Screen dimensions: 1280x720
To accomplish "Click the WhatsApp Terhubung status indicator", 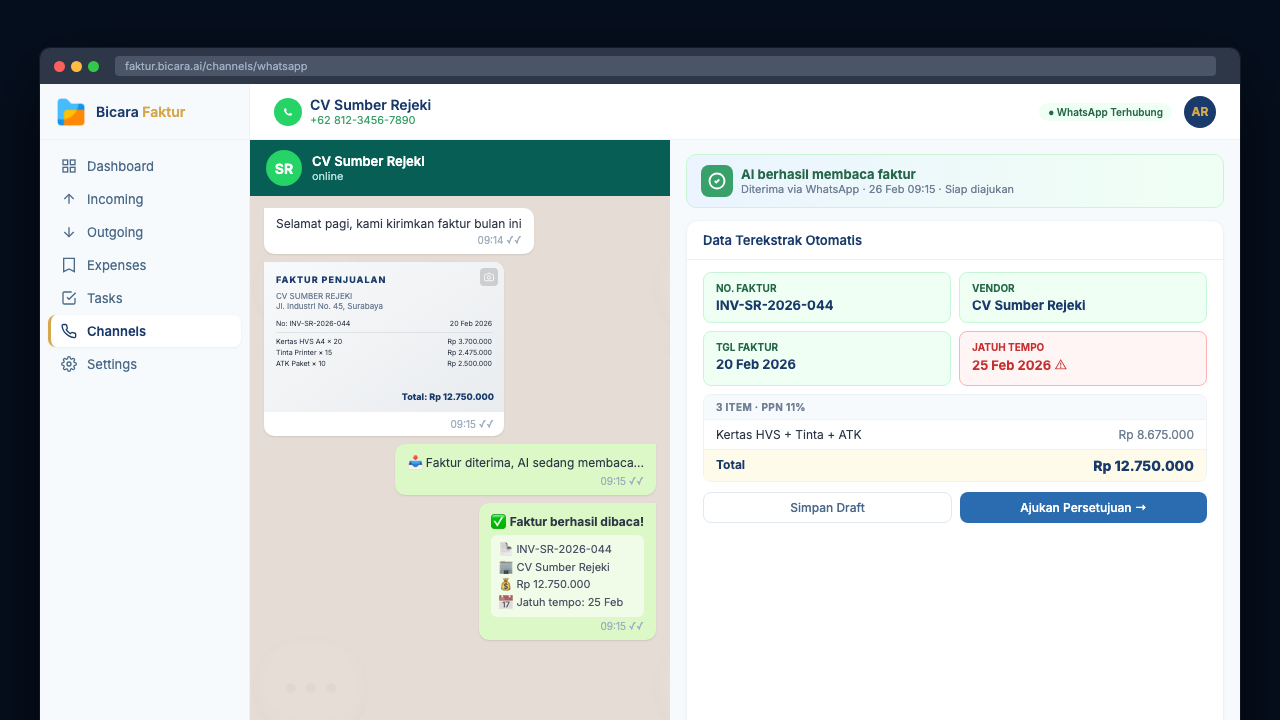I will [x=1105, y=112].
